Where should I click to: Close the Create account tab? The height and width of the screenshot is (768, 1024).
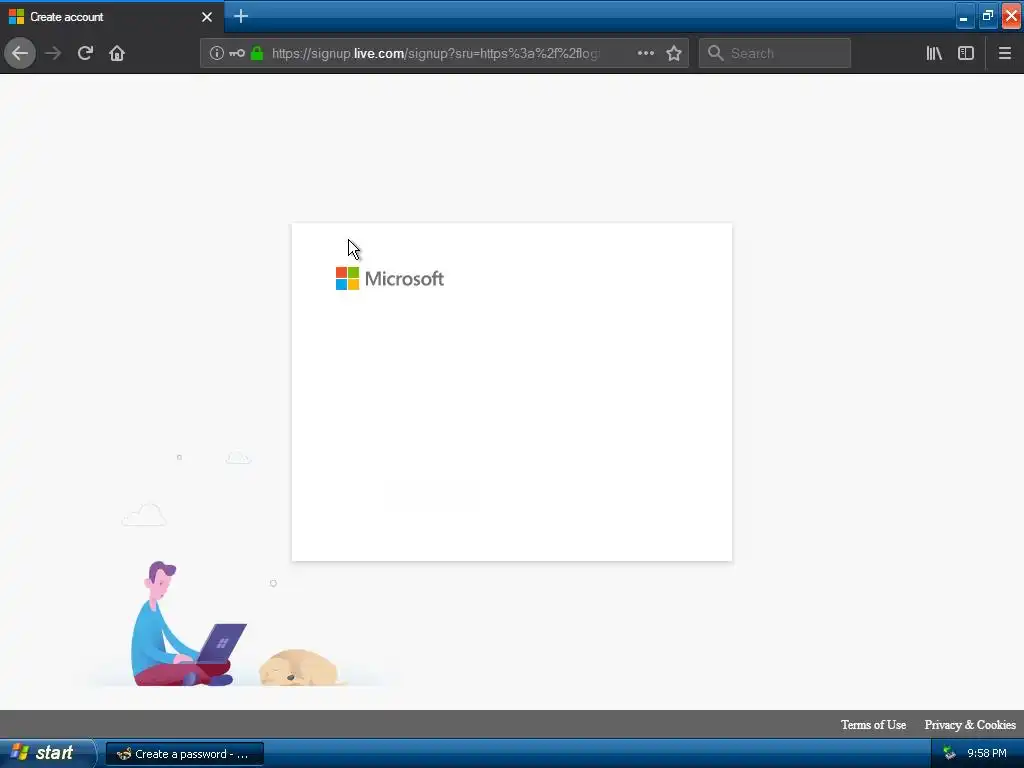point(207,17)
